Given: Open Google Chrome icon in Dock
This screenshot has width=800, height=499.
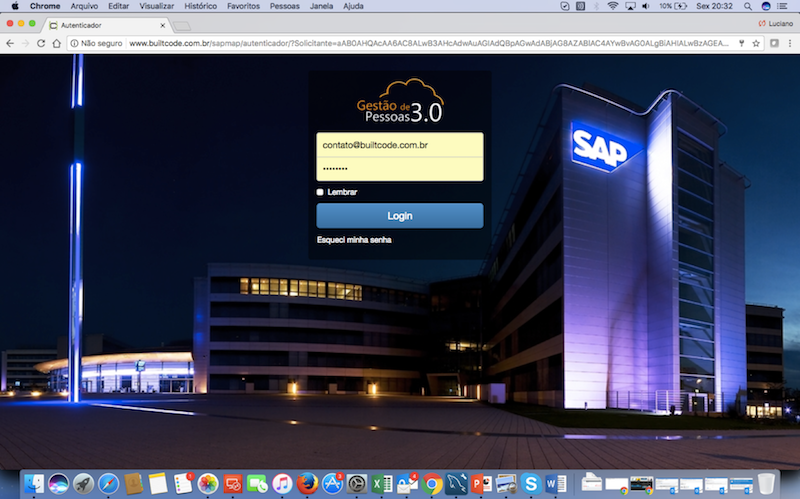Looking at the screenshot, I should (x=432, y=484).
